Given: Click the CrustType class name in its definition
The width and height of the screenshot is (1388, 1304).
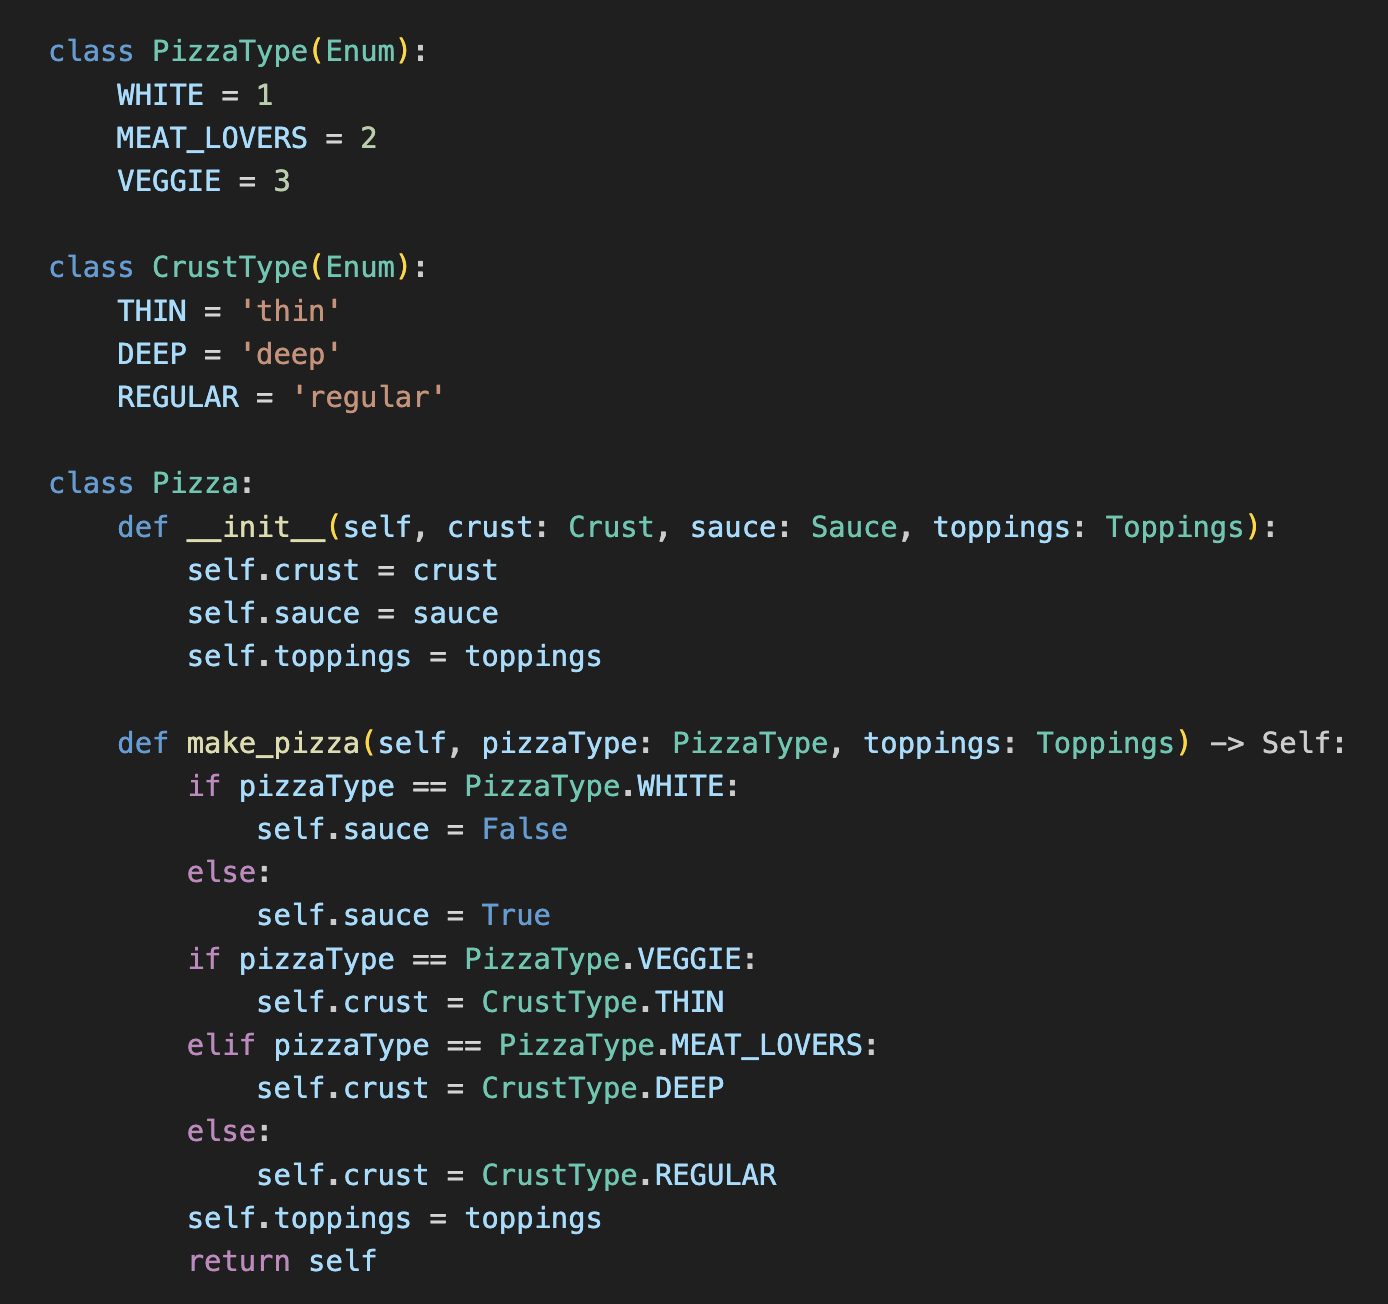Looking at the screenshot, I should click(230, 267).
